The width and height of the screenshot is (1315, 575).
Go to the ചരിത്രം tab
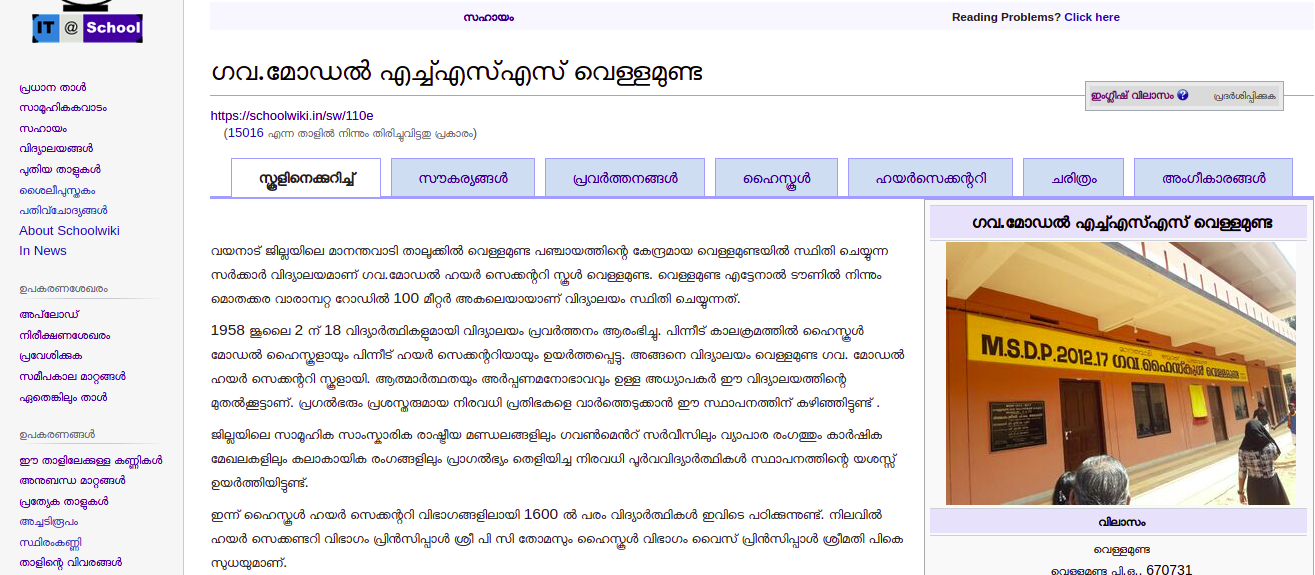(x=1073, y=178)
